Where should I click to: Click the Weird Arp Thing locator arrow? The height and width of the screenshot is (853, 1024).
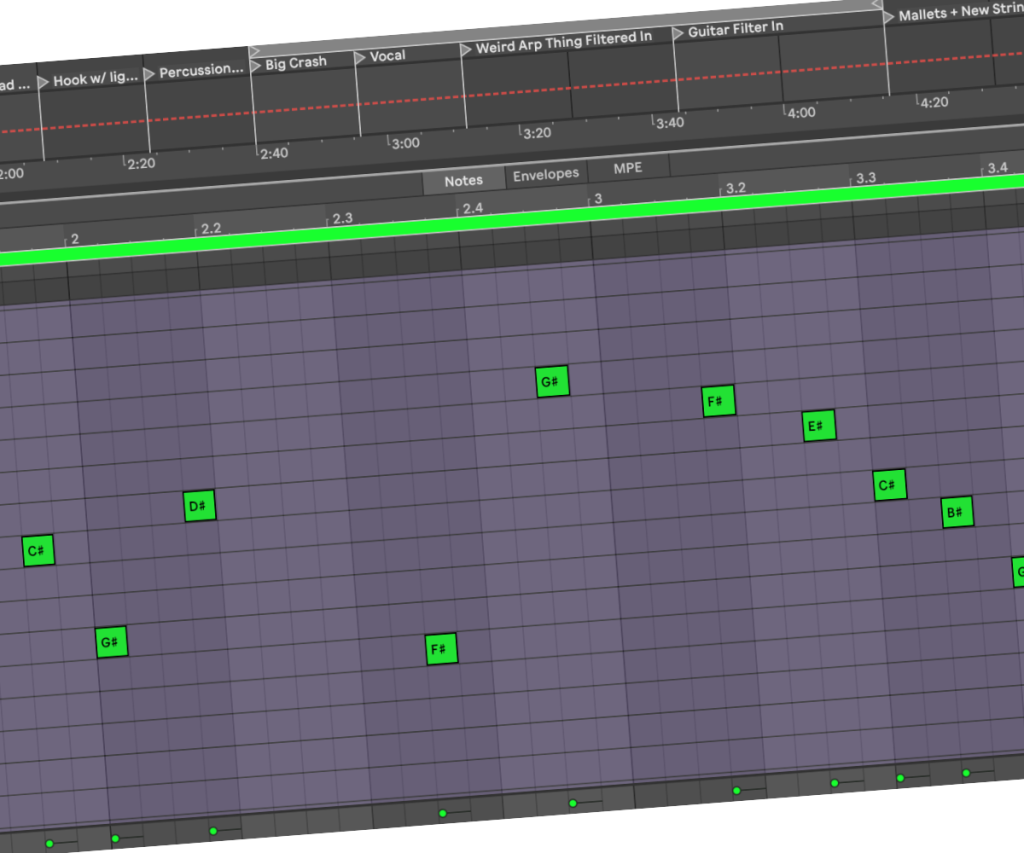(x=466, y=50)
